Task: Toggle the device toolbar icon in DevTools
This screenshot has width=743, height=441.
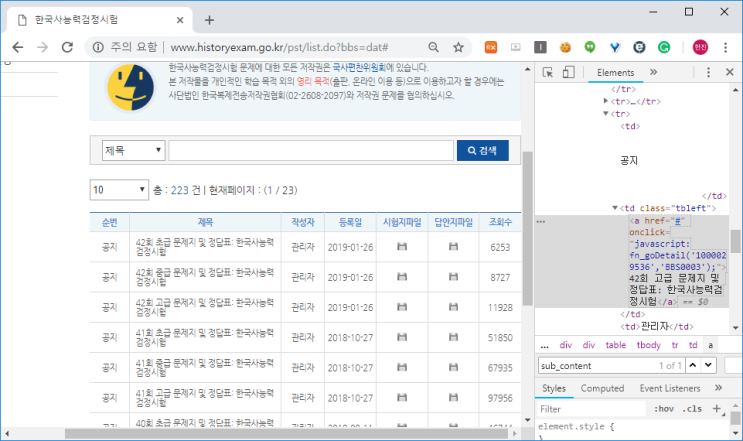Action: pos(567,72)
